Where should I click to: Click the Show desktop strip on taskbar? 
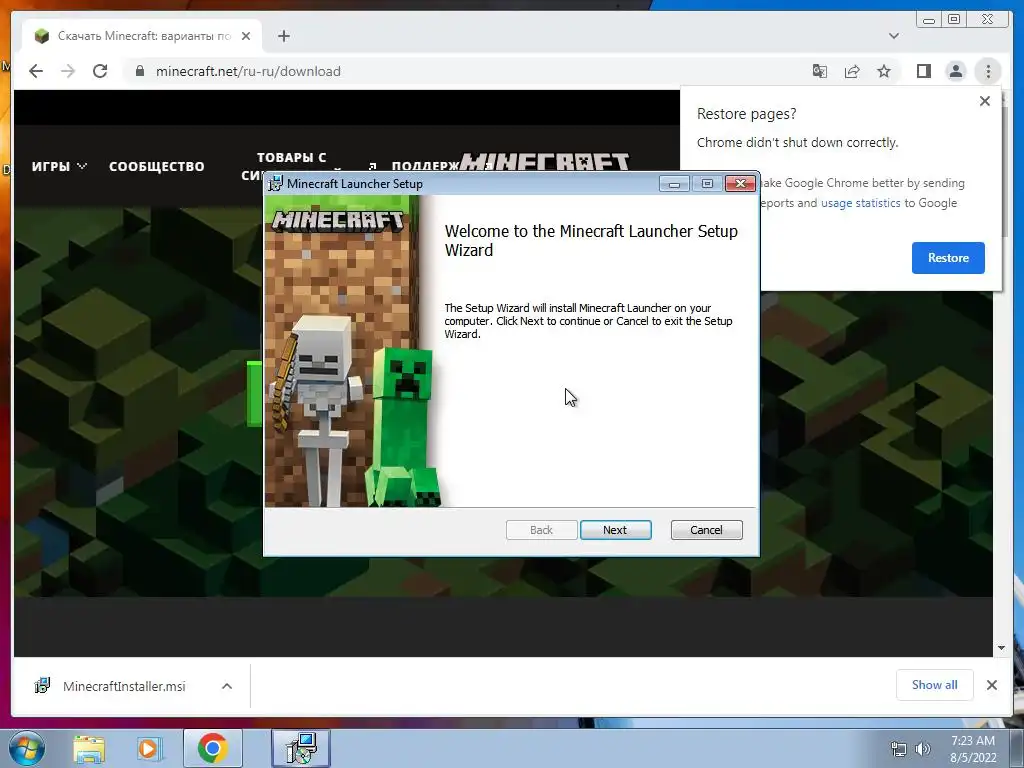point(1016,748)
